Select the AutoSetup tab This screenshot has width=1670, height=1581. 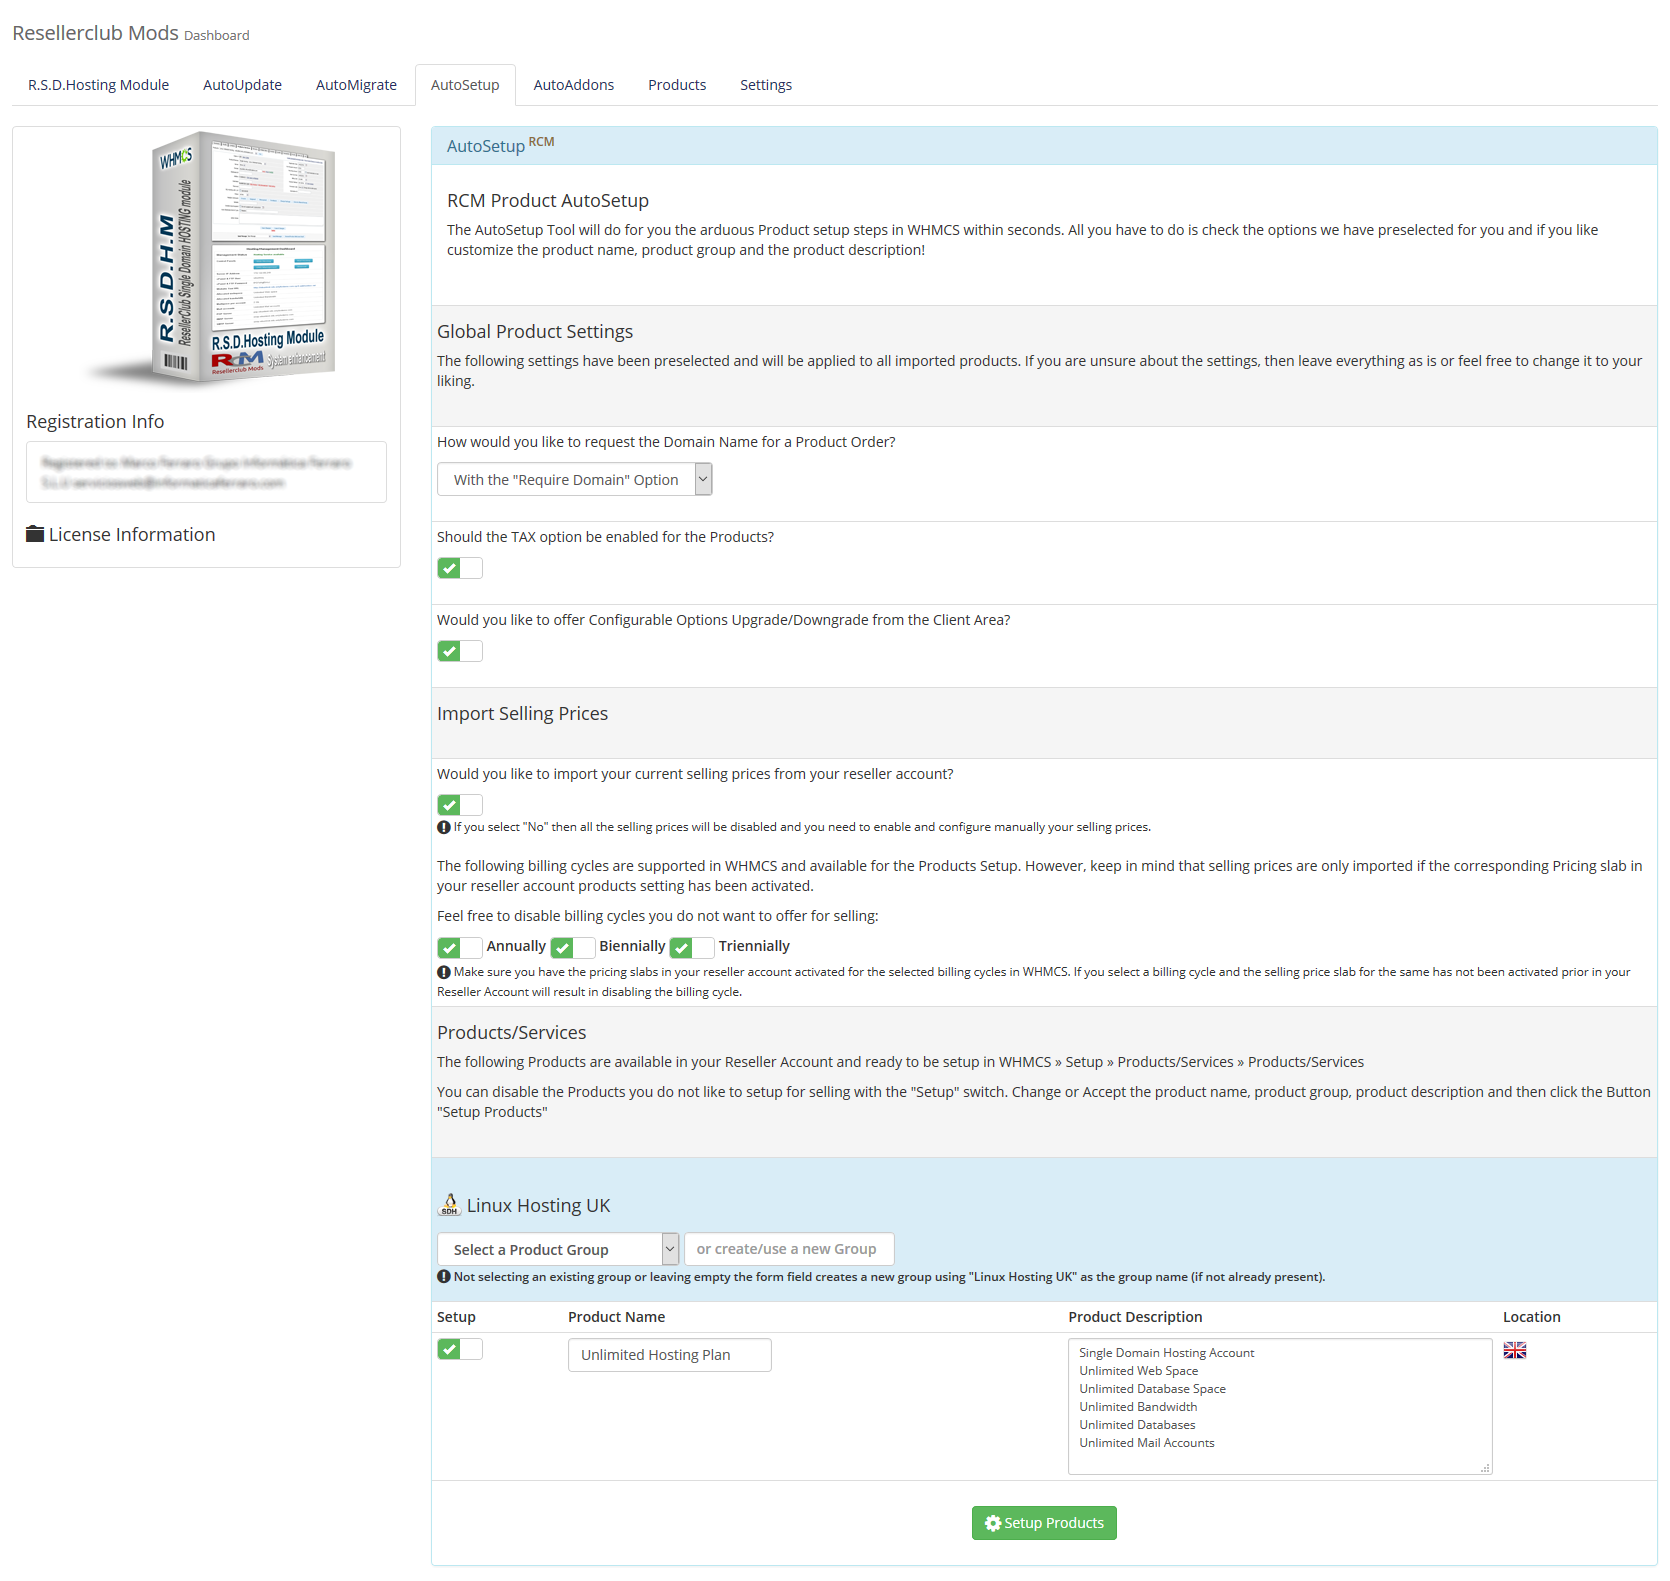465,85
